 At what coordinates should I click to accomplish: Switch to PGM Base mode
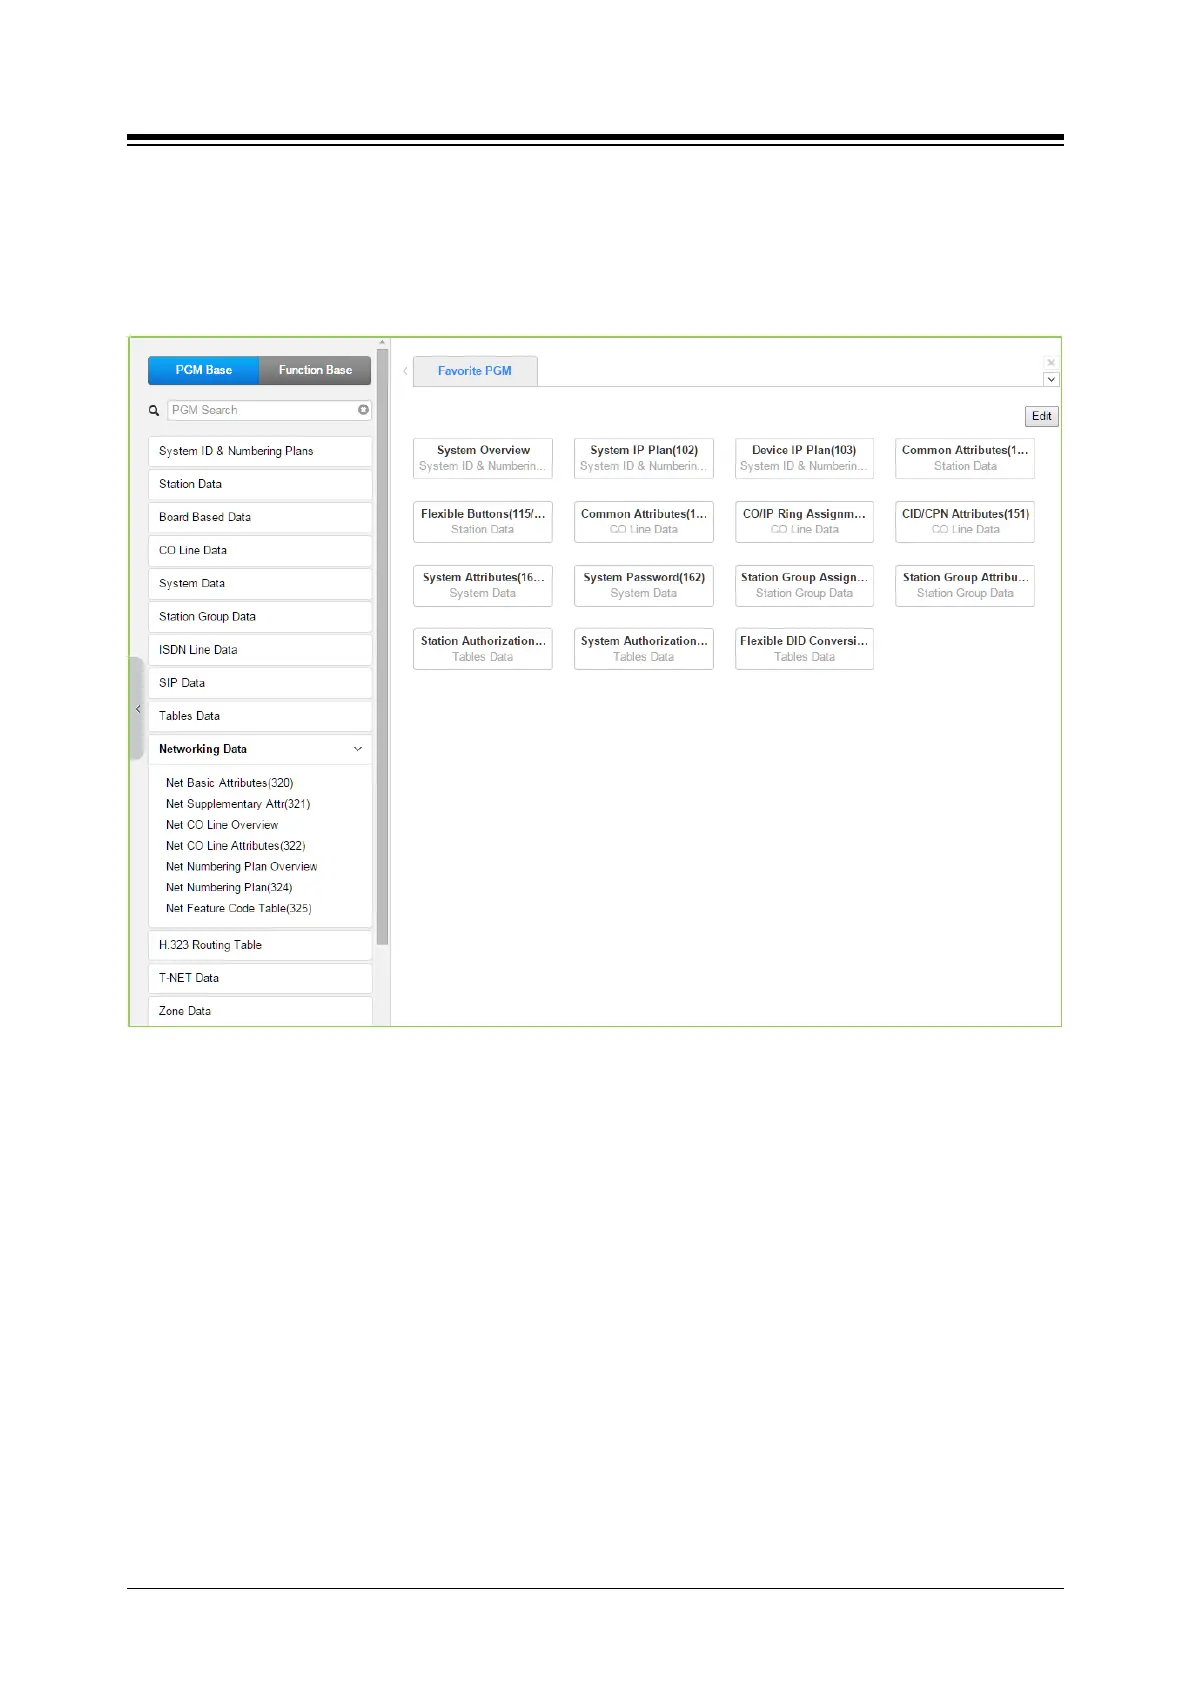[x=204, y=370]
